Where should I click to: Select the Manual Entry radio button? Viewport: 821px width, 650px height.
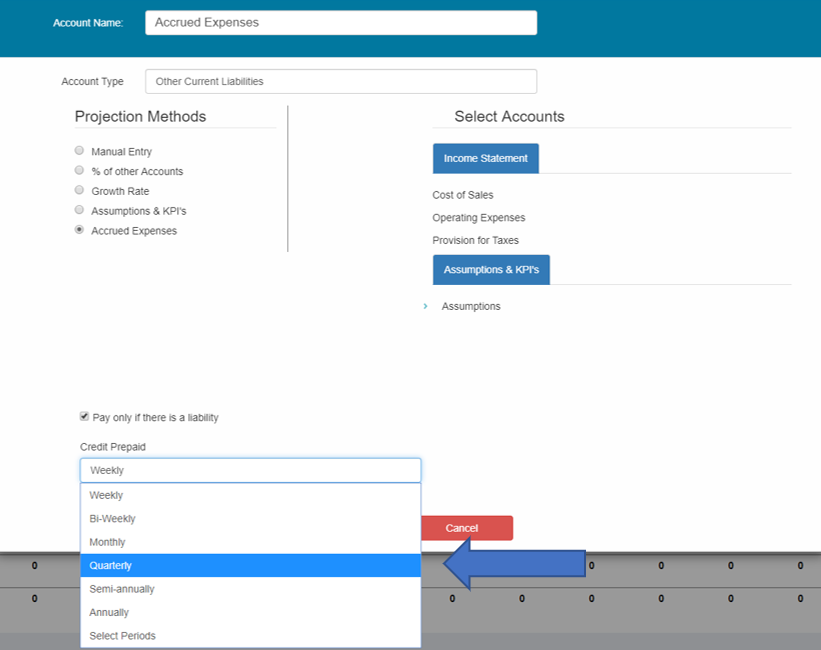(80, 151)
